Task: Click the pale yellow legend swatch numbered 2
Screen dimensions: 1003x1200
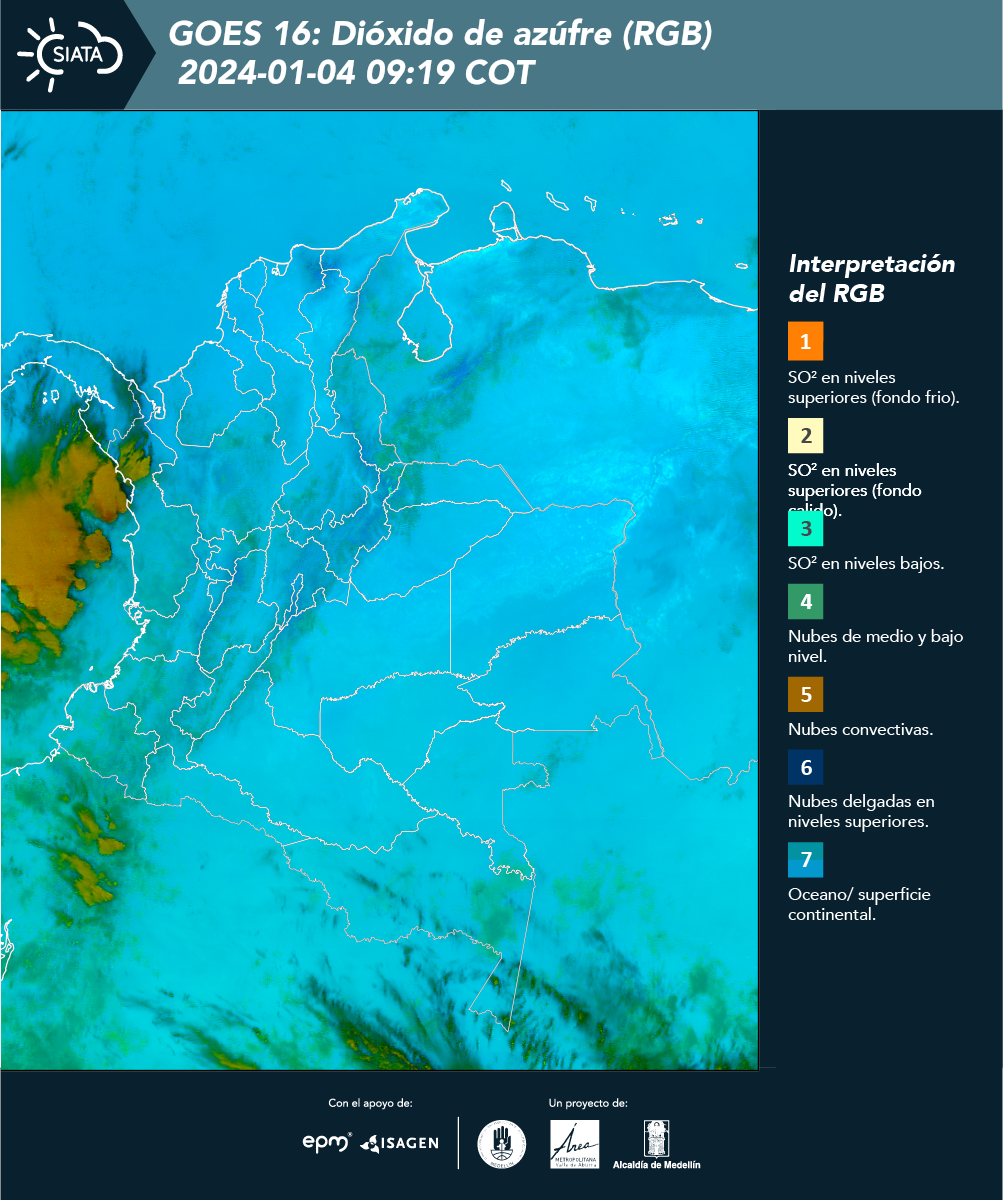Action: point(805,436)
